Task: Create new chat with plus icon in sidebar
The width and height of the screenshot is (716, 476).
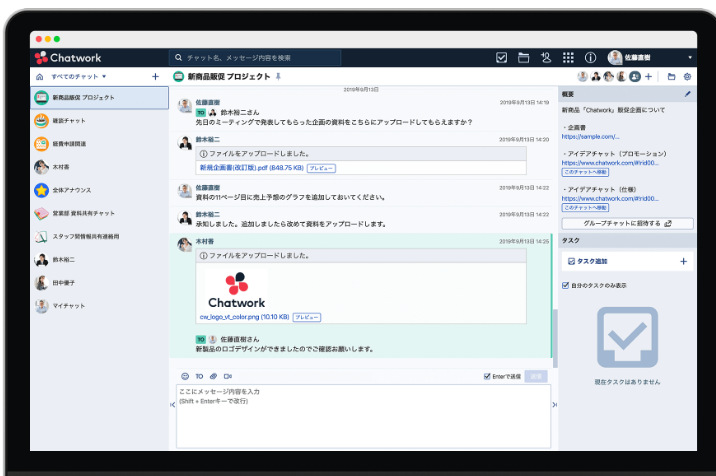Action: (x=155, y=77)
